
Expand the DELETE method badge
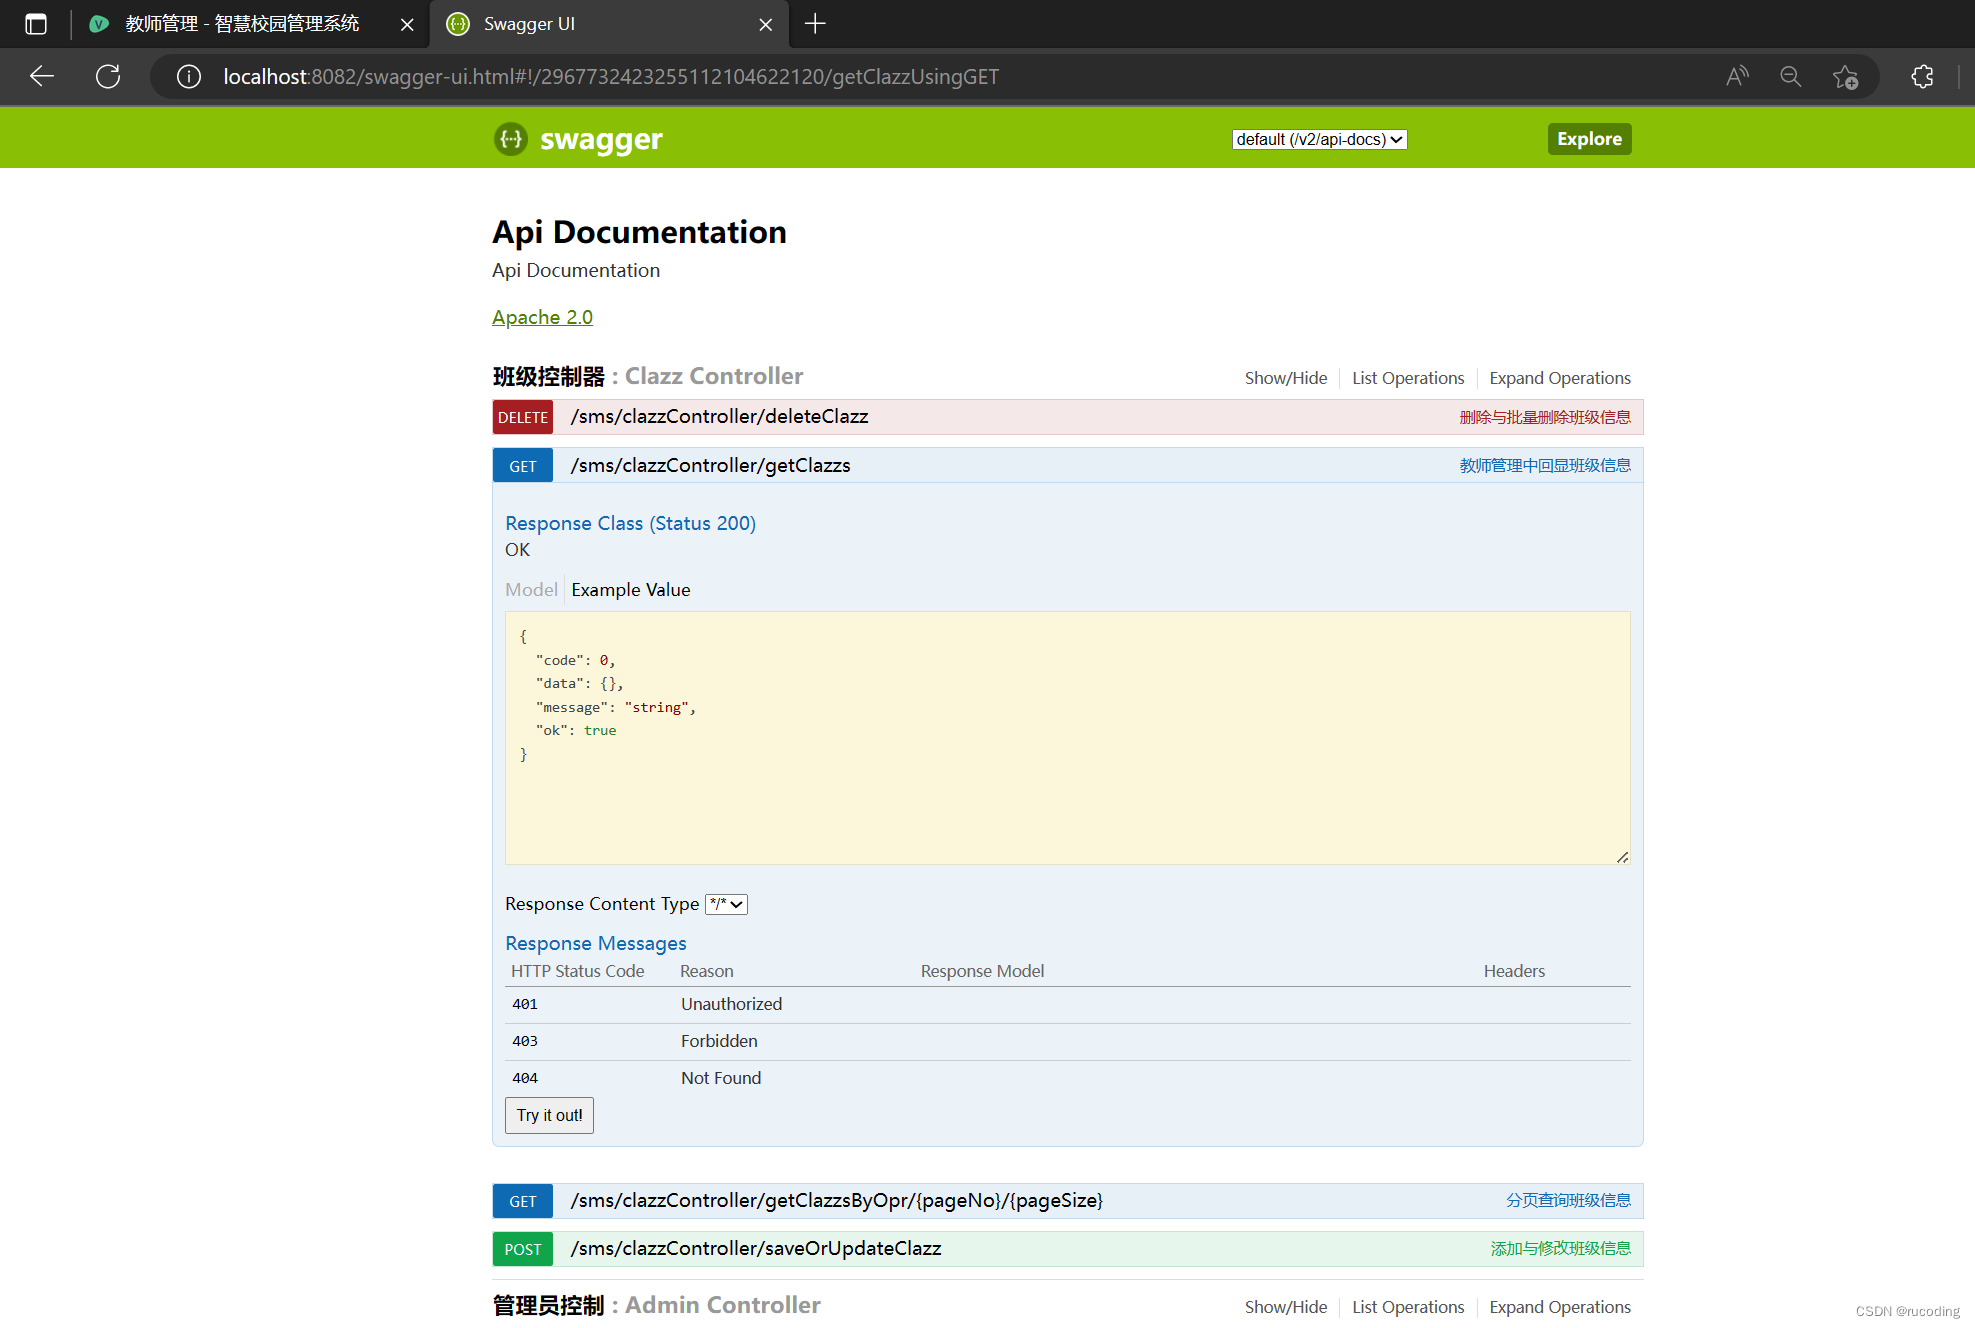point(522,417)
